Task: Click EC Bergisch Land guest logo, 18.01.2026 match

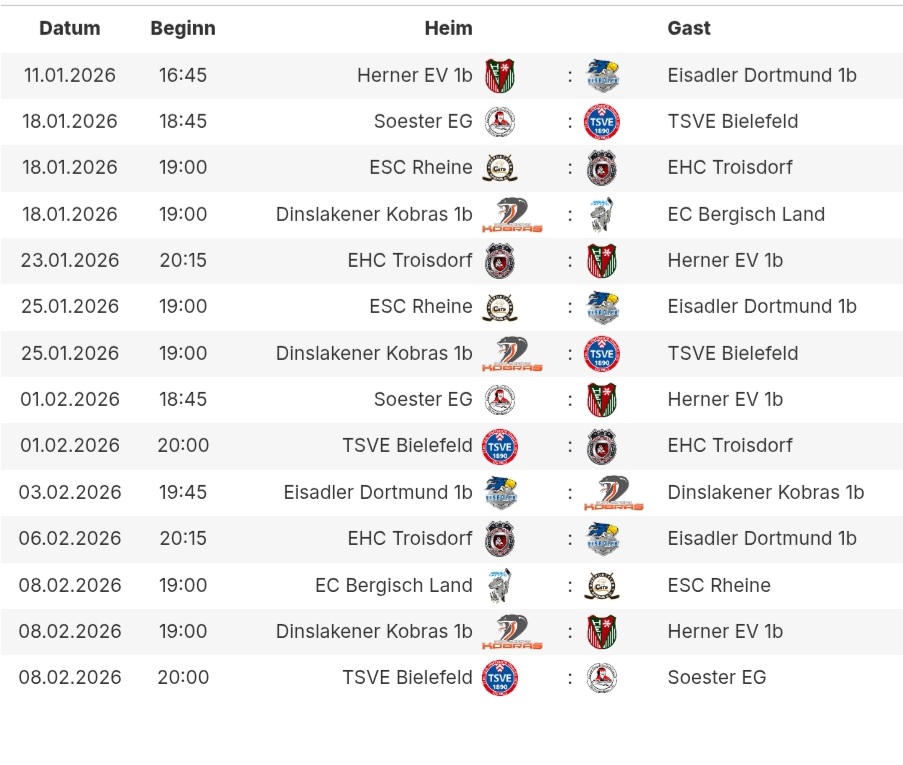Action: (602, 214)
